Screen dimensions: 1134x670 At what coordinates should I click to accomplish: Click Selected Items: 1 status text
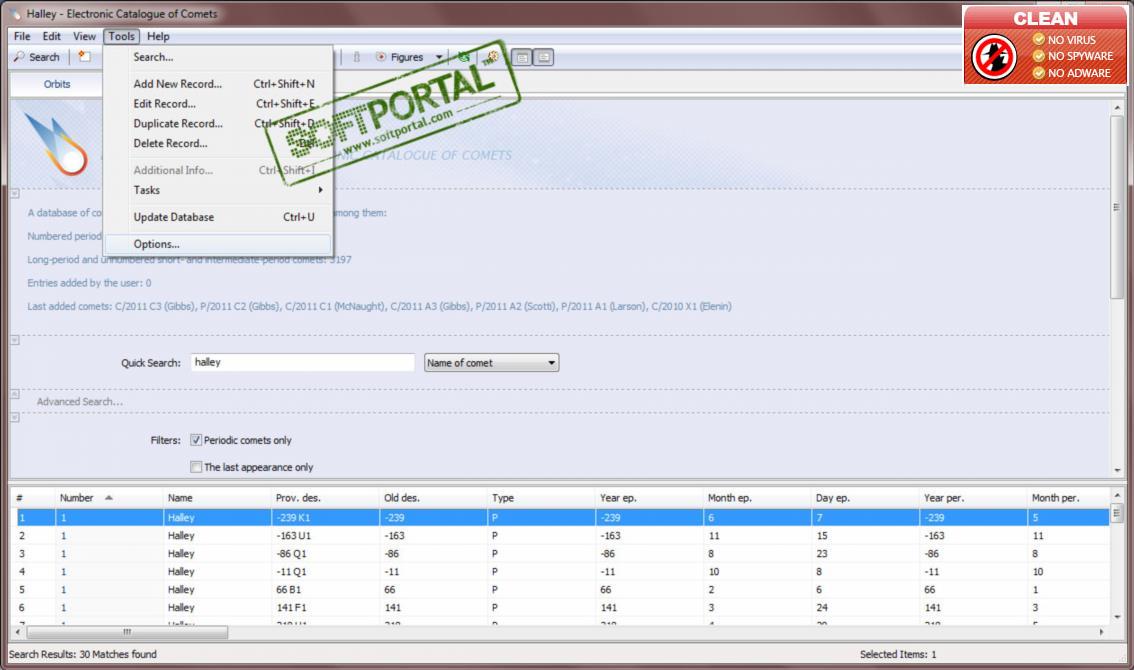click(898, 654)
